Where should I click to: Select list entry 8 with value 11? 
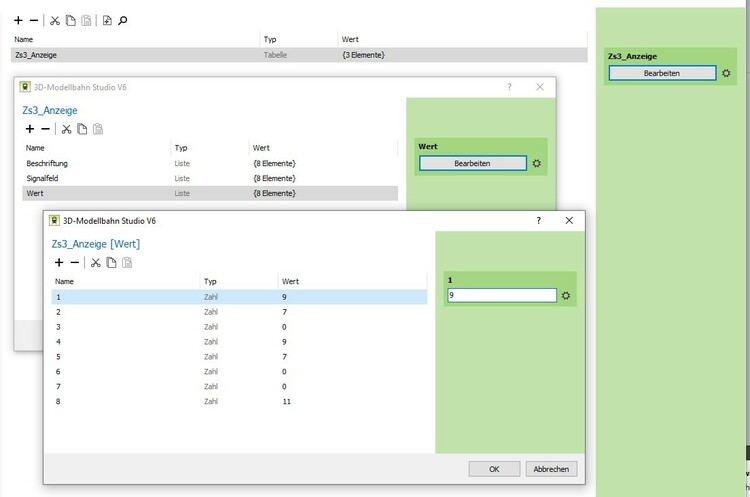point(239,401)
